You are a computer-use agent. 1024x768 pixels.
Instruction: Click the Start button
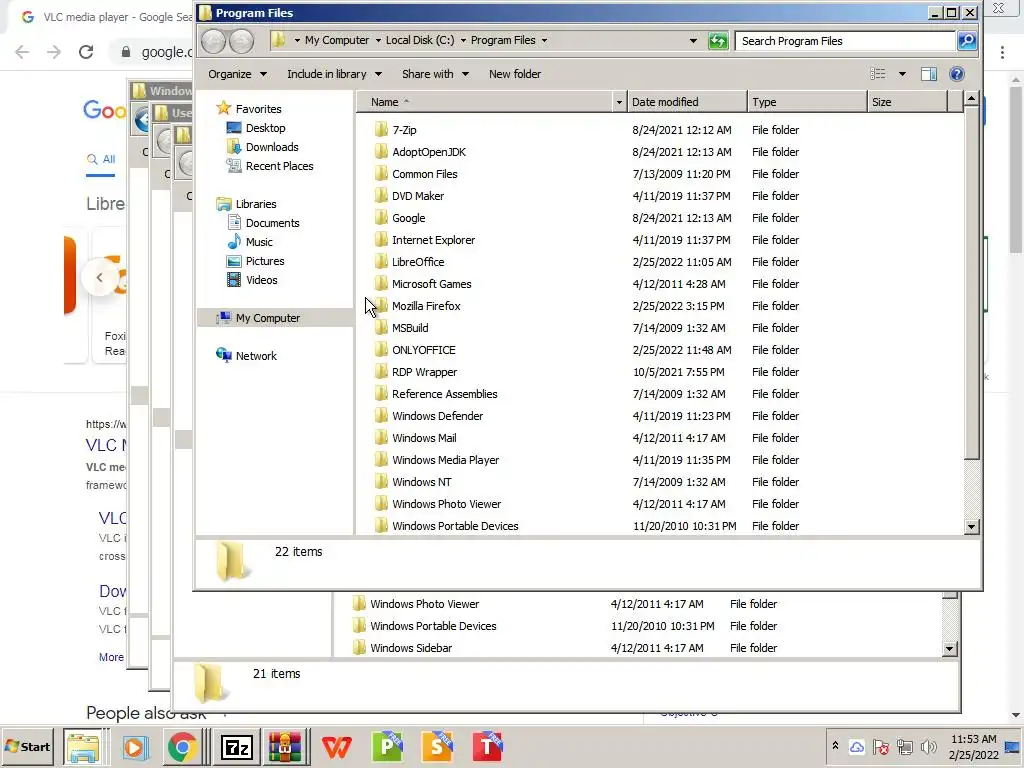point(29,746)
